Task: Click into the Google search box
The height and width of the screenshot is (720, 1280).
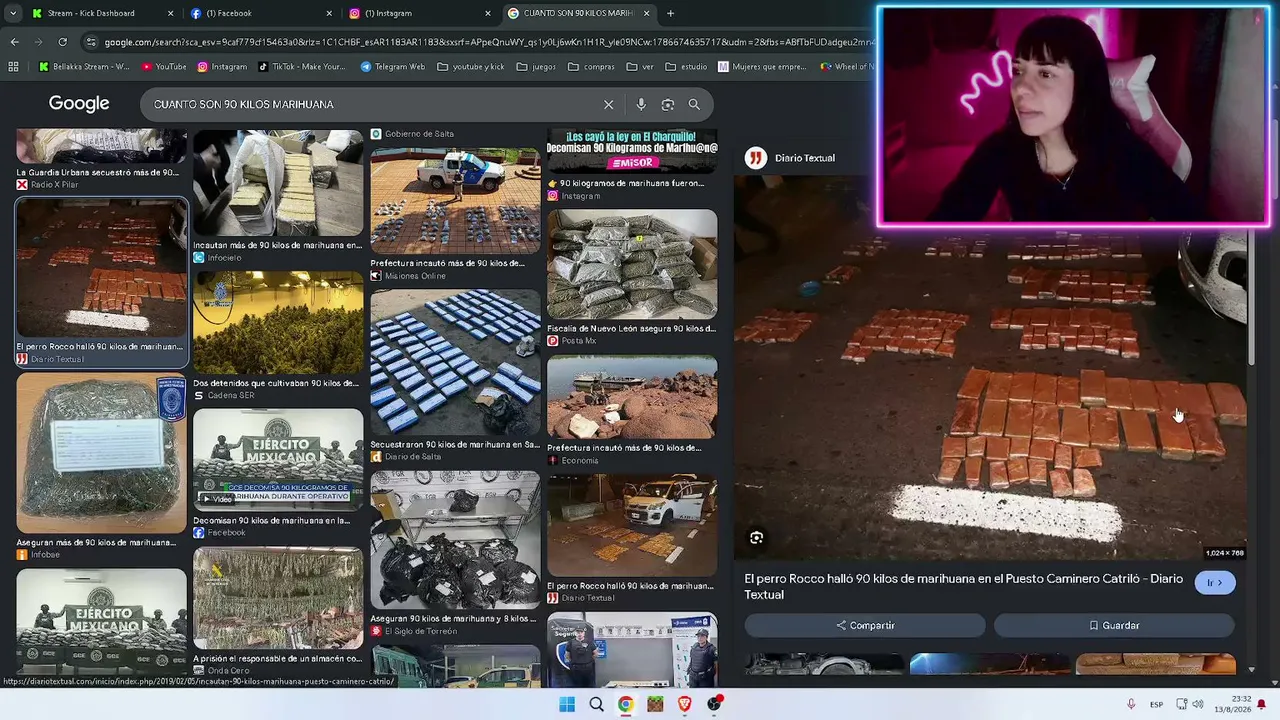Action: coord(370,104)
